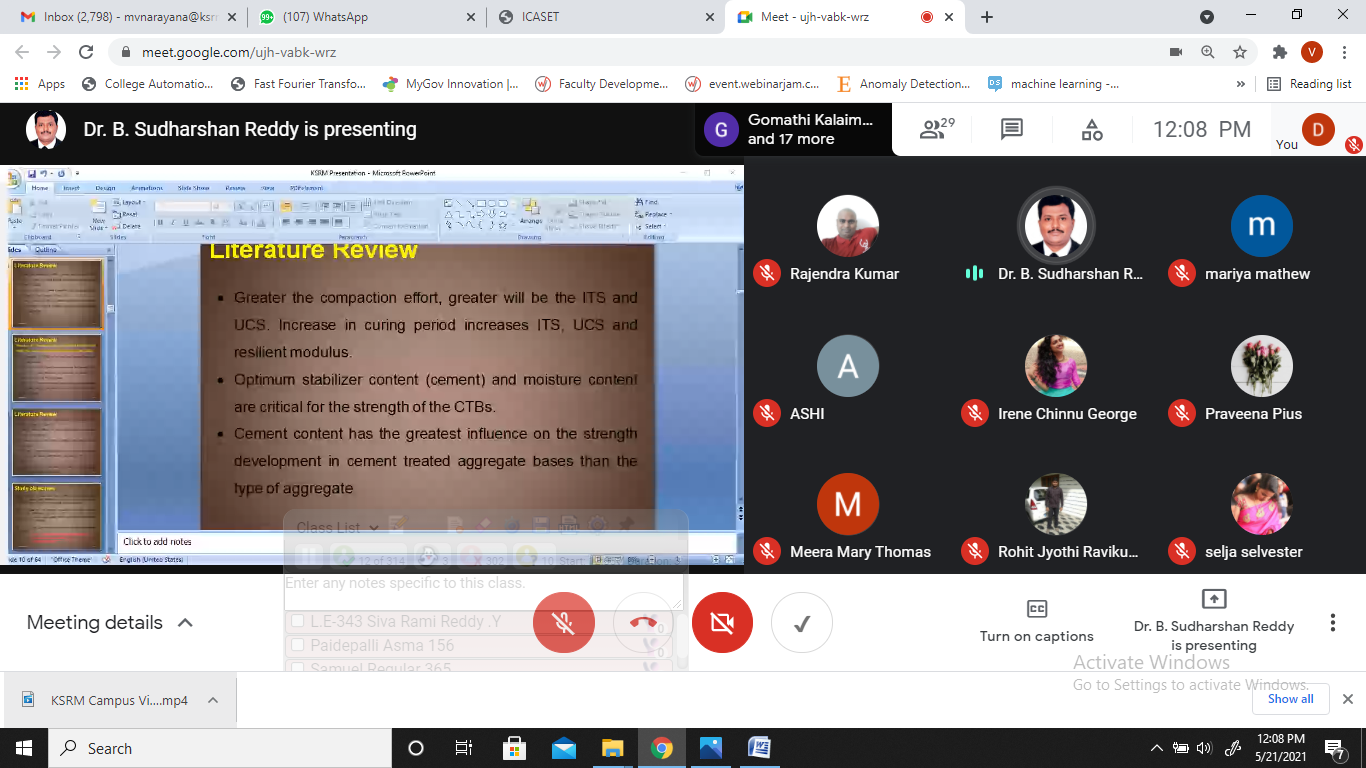Image resolution: width=1366 pixels, height=768 pixels.
Task: Expand options for KSRM Campus Vi....mp4 download
Action: point(213,700)
